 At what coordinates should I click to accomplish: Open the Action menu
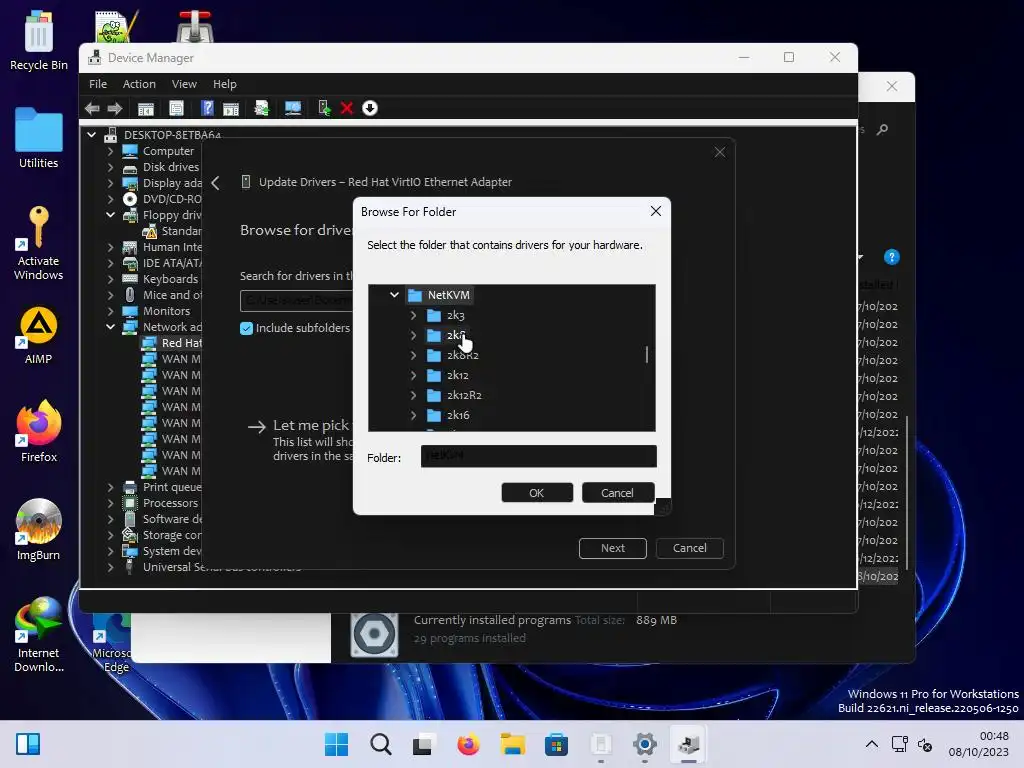tap(139, 84)
